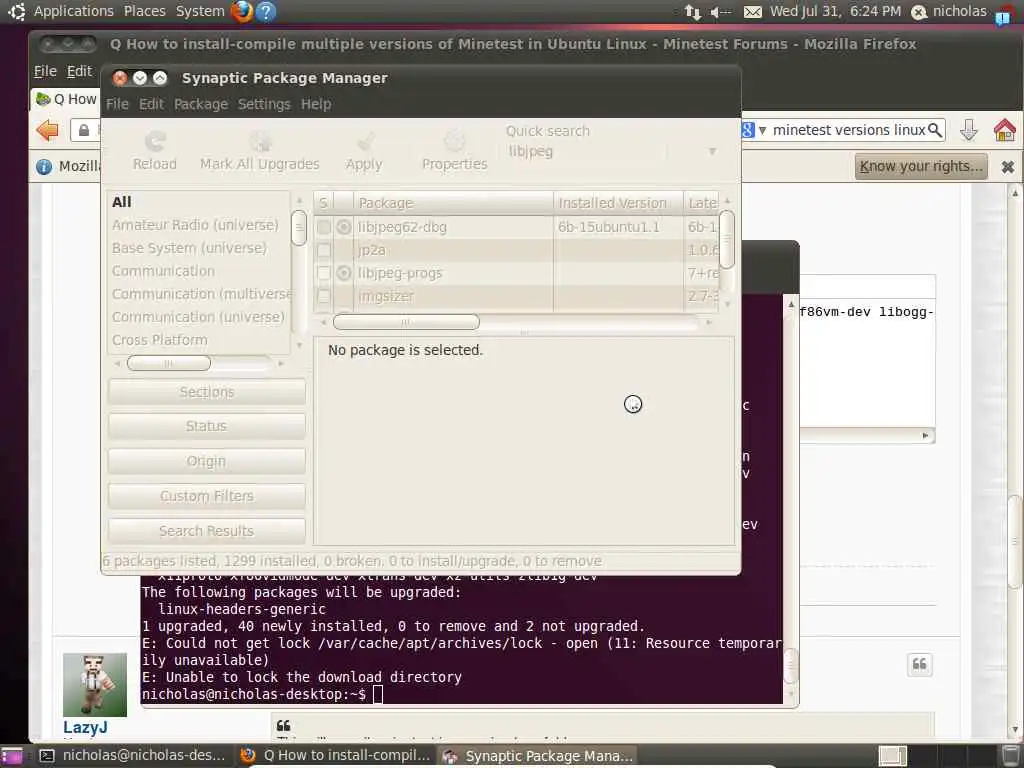Click the Search Results button

point(206,531)
